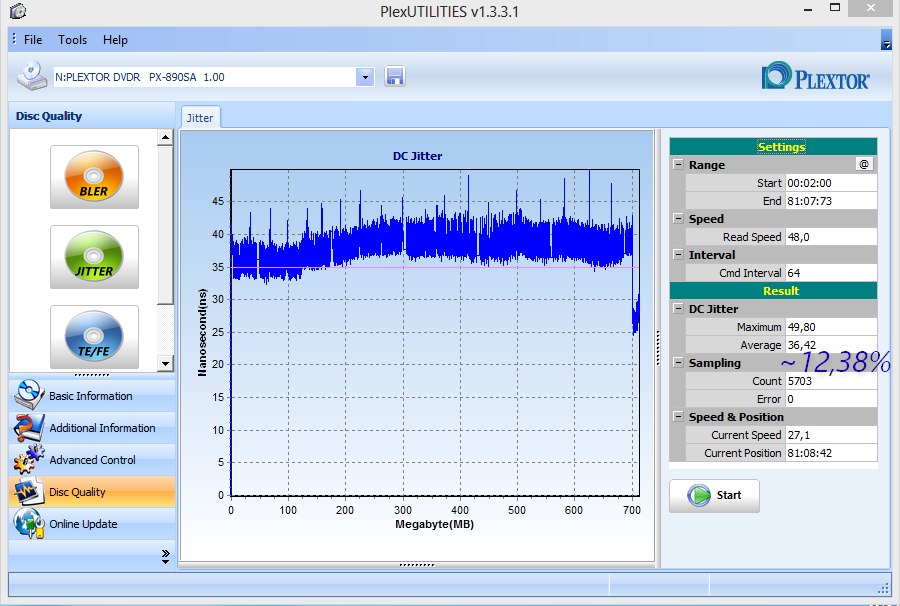This screenshot has height=606, width=900.
Task: Collapse the Interval settings group
Action: [678, 255]
